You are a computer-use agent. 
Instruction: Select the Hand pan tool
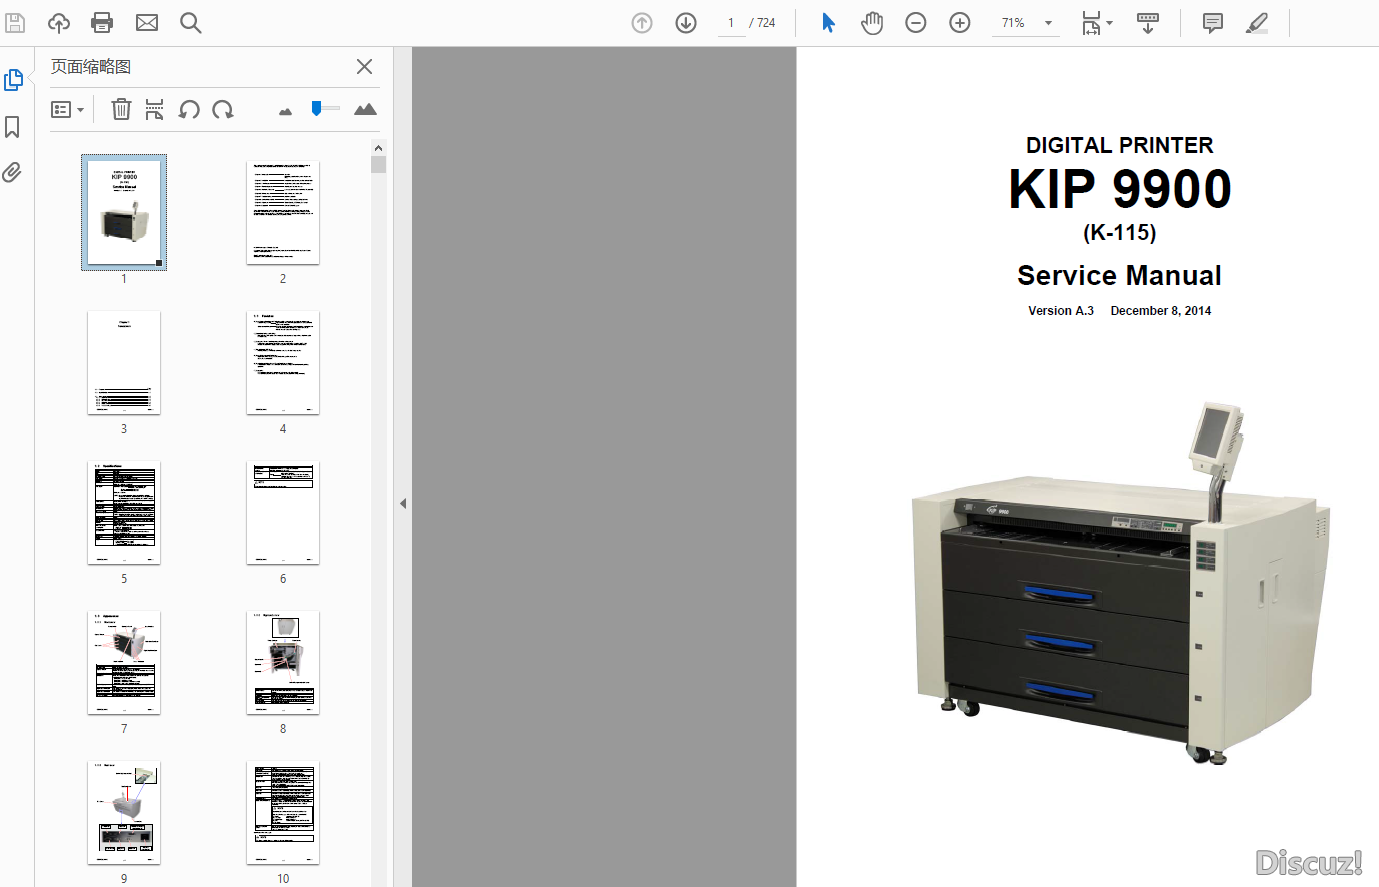pyautogui.click(x=872, y=23)
